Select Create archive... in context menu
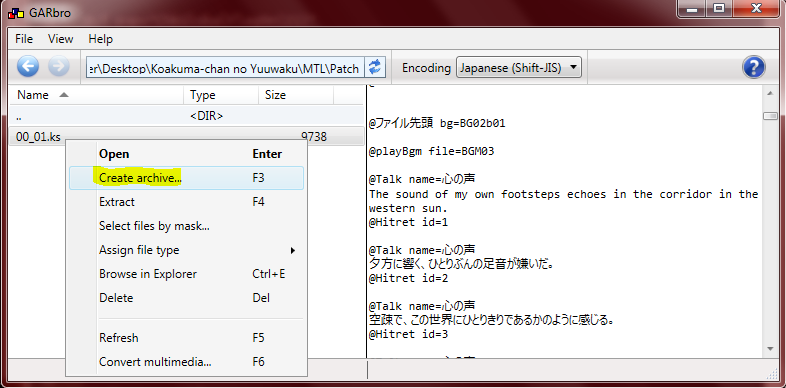Viewport: 786px width, 388px height. pyautogui.click(x=186, y=178)
